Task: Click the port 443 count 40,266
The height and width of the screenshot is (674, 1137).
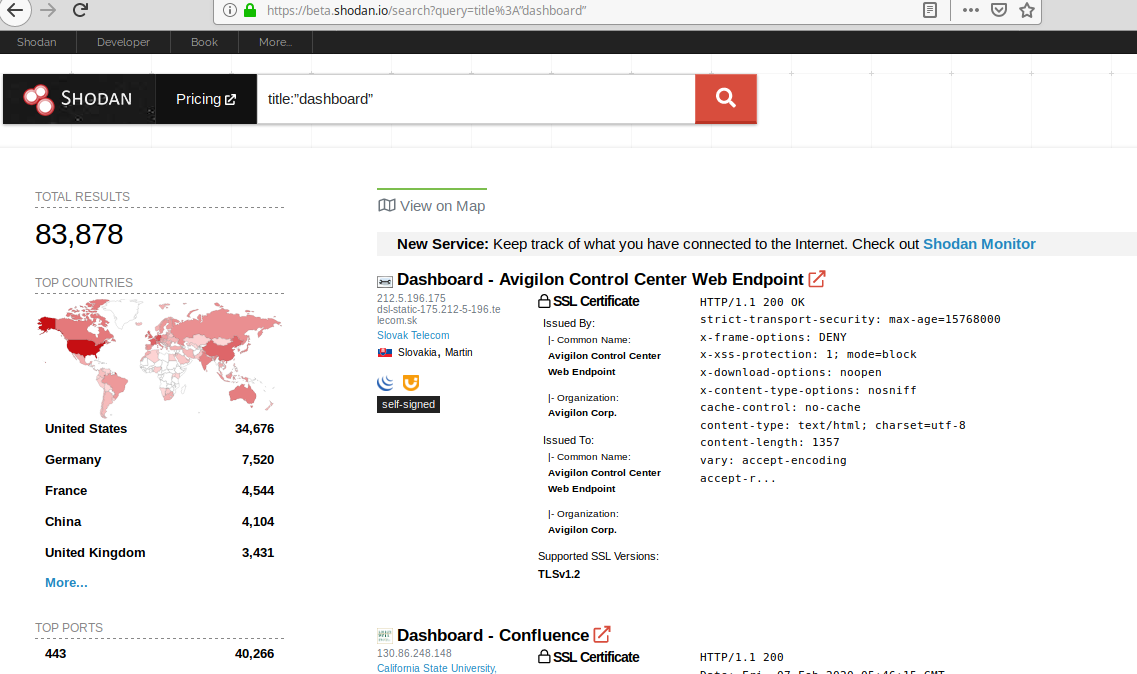Action: (x=255, y=654)
